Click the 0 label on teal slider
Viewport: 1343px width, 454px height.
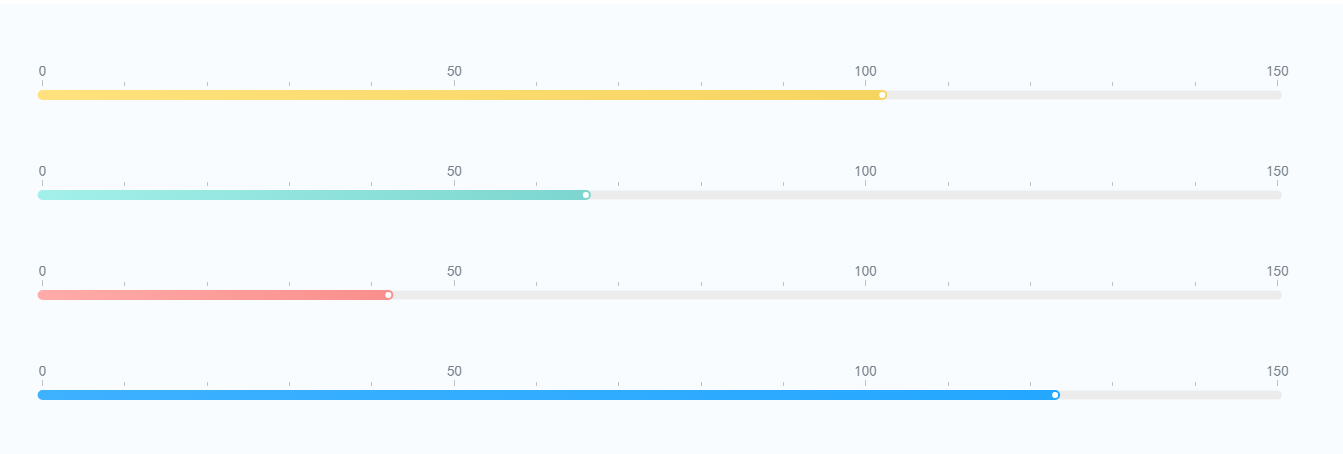click(x=42, y=171)
